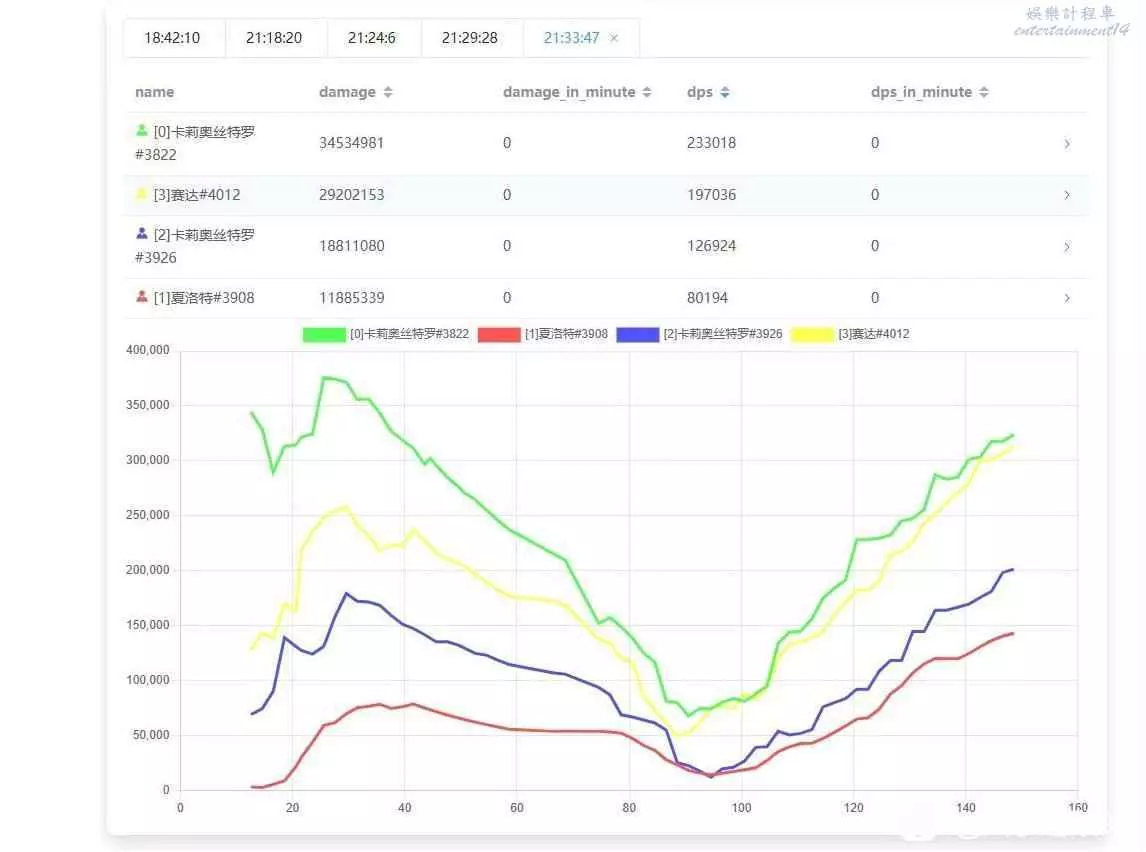Sort table using dps sort arrows
1146x852 pixels.
pyautogui.click(x=725, y=92)
